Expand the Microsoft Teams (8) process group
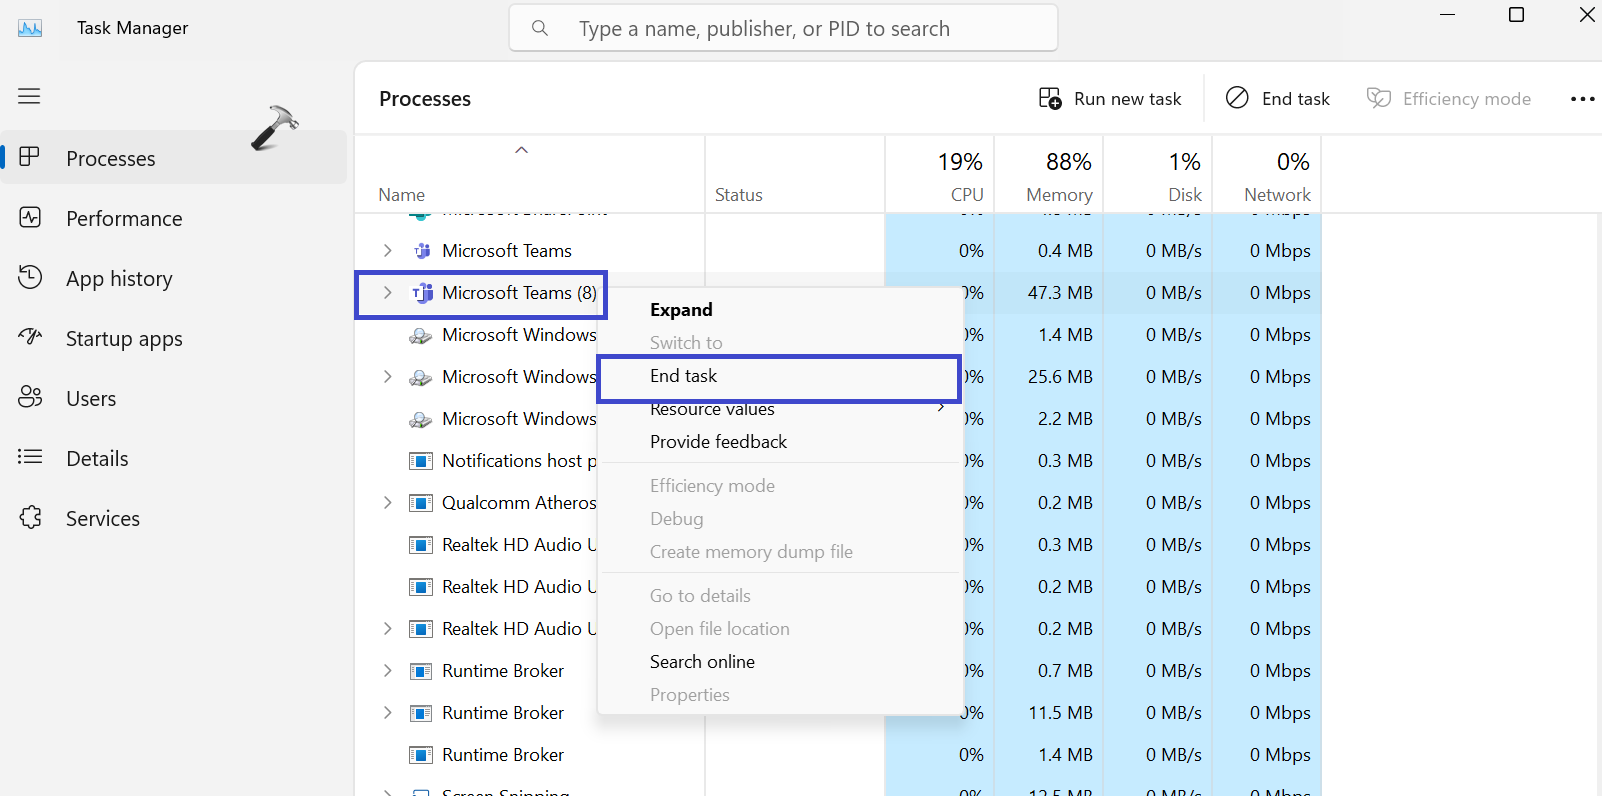The width and height of the screenshot is (1602, 796). tap(388, 293)
